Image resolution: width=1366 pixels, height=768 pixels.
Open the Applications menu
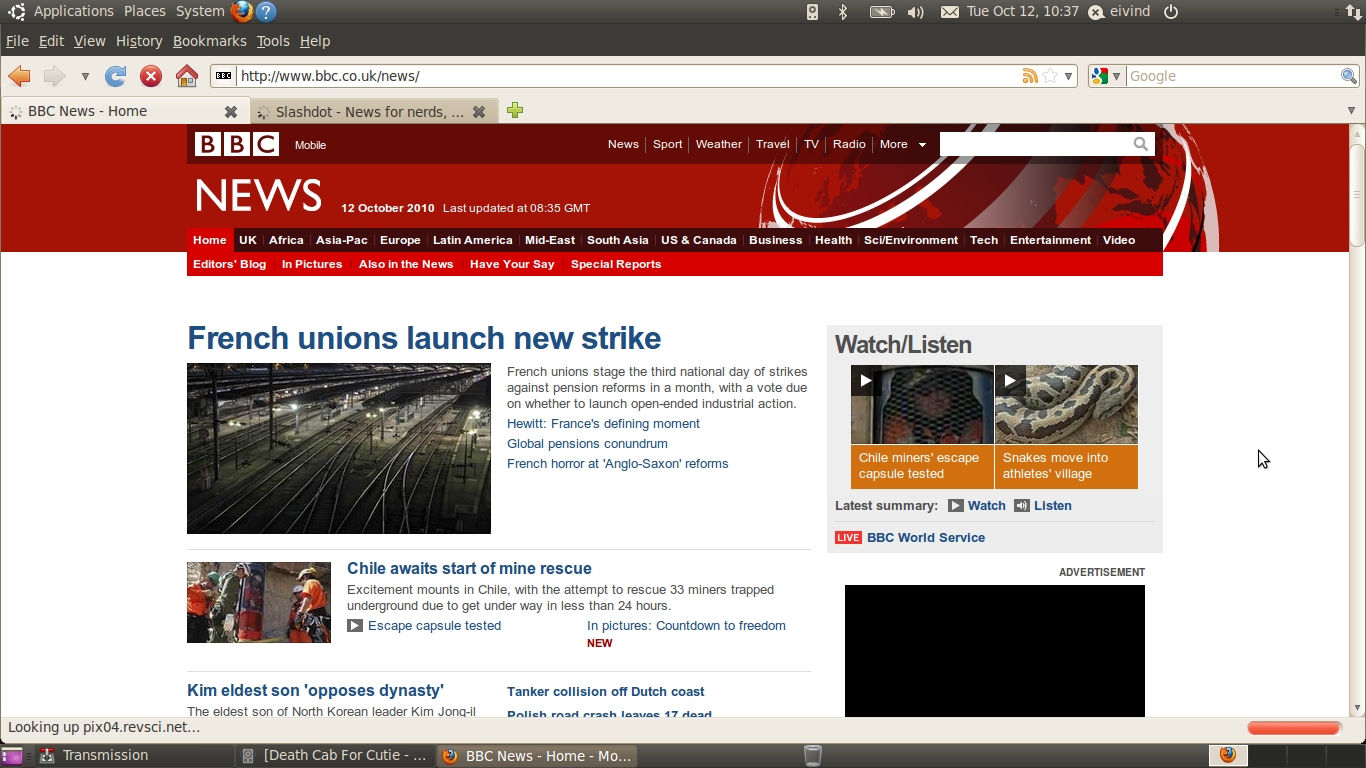click(74, 11)
